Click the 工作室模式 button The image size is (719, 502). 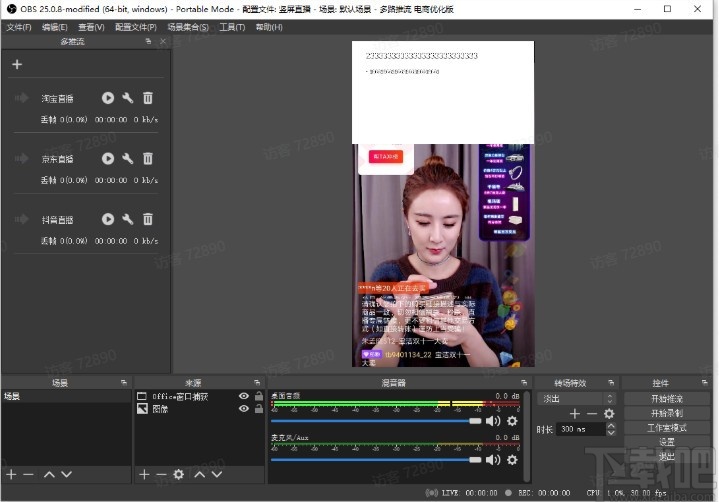667,428
